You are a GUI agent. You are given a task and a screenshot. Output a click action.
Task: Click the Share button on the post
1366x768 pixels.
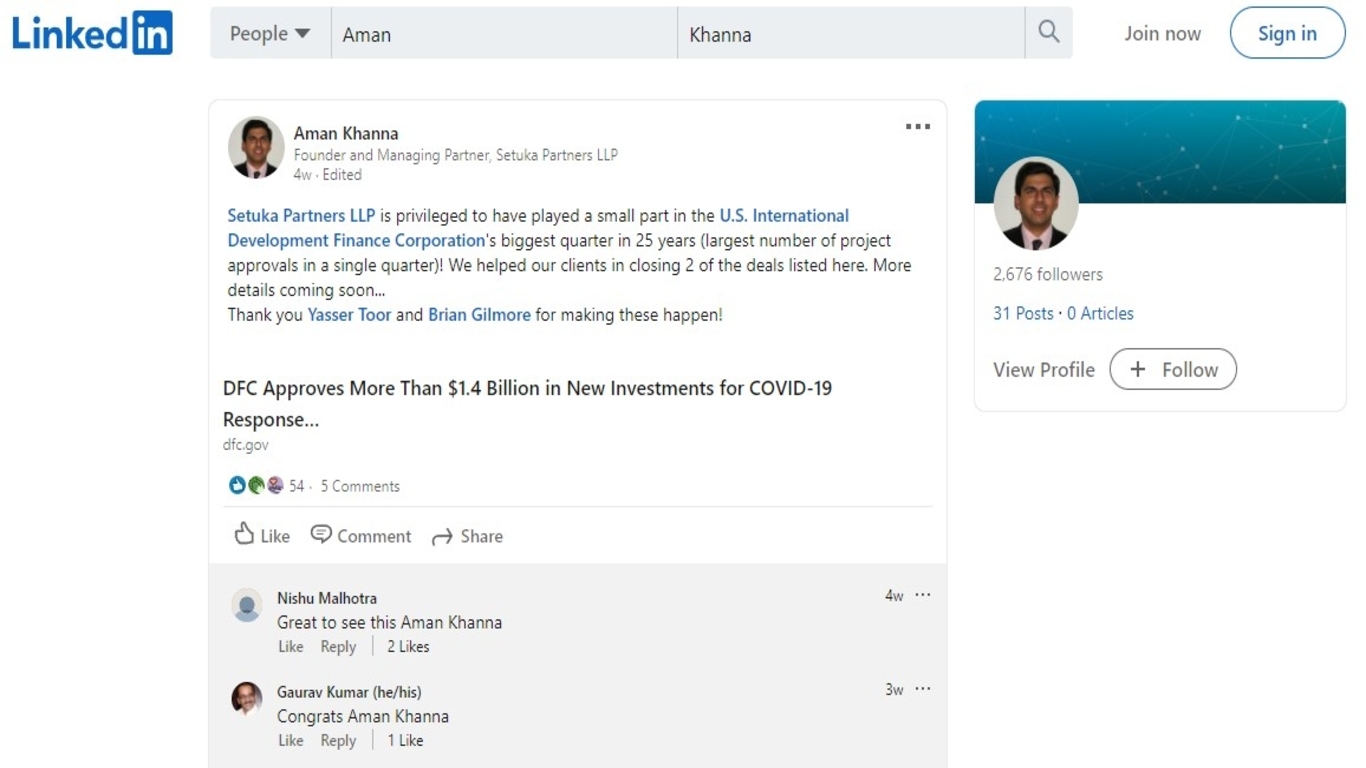point(467,536)
